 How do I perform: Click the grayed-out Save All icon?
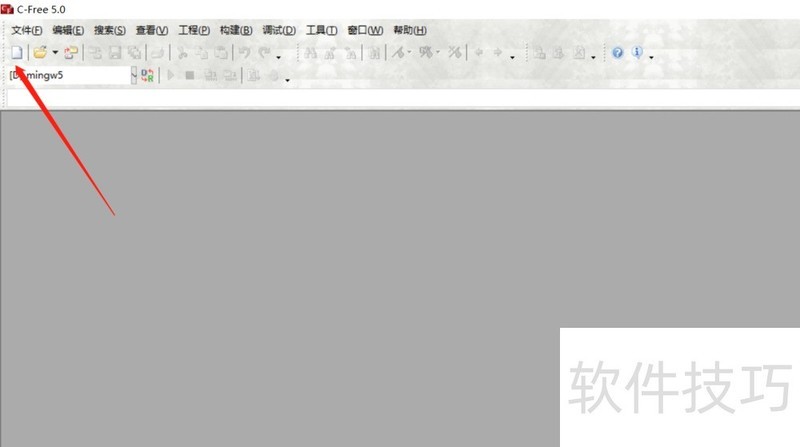(x=135, y=52)
